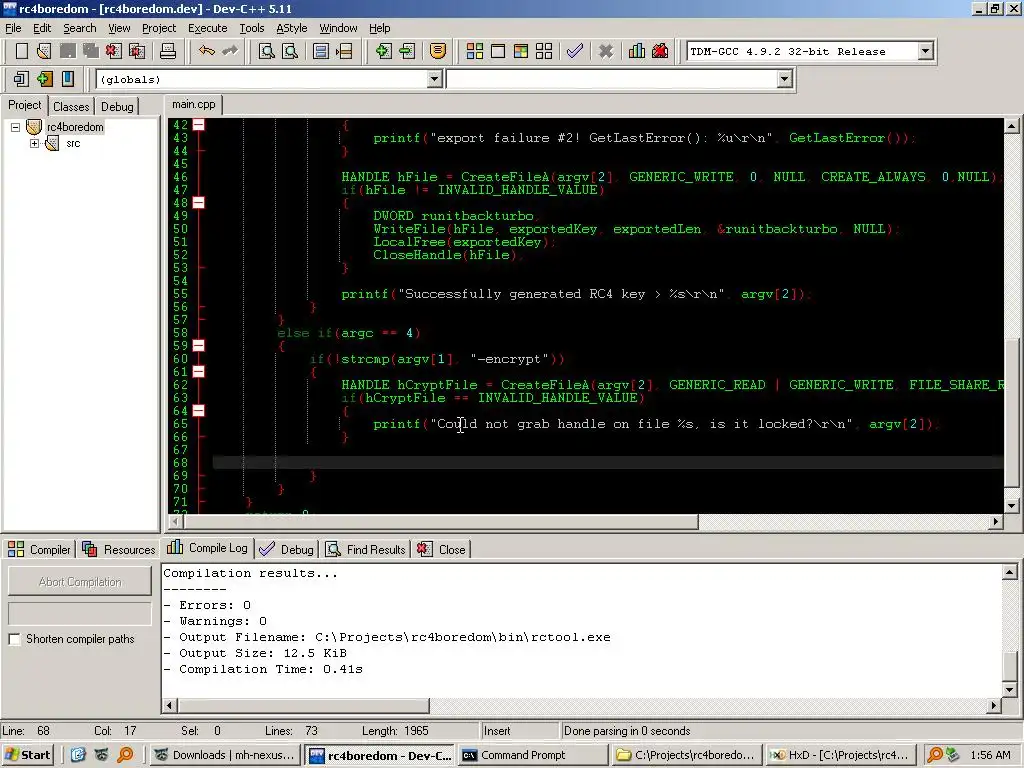Open the Tools menu
This screenshot has width=1024, height=768.
click(251, 28)
